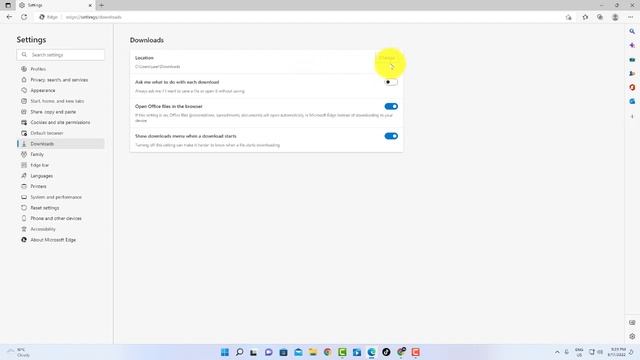The width and height of the screenshot is (640, 360).
Task: Open Google Chrome on taskbar
Action: point(327,352)
